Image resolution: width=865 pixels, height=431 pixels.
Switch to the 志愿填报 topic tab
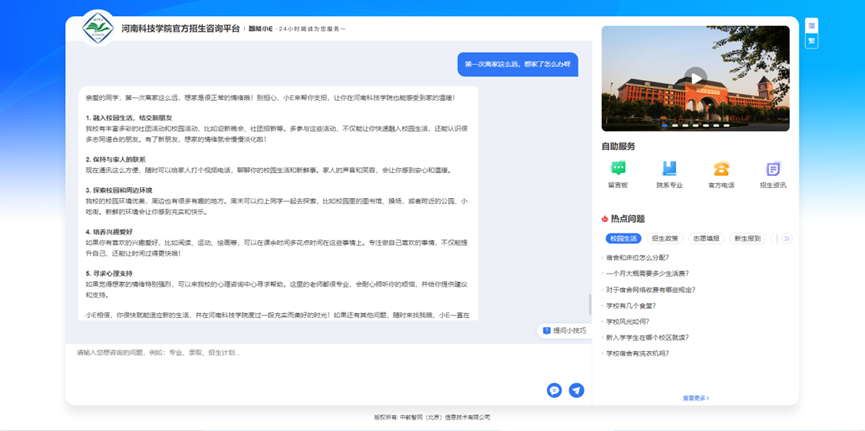(706, 239)
